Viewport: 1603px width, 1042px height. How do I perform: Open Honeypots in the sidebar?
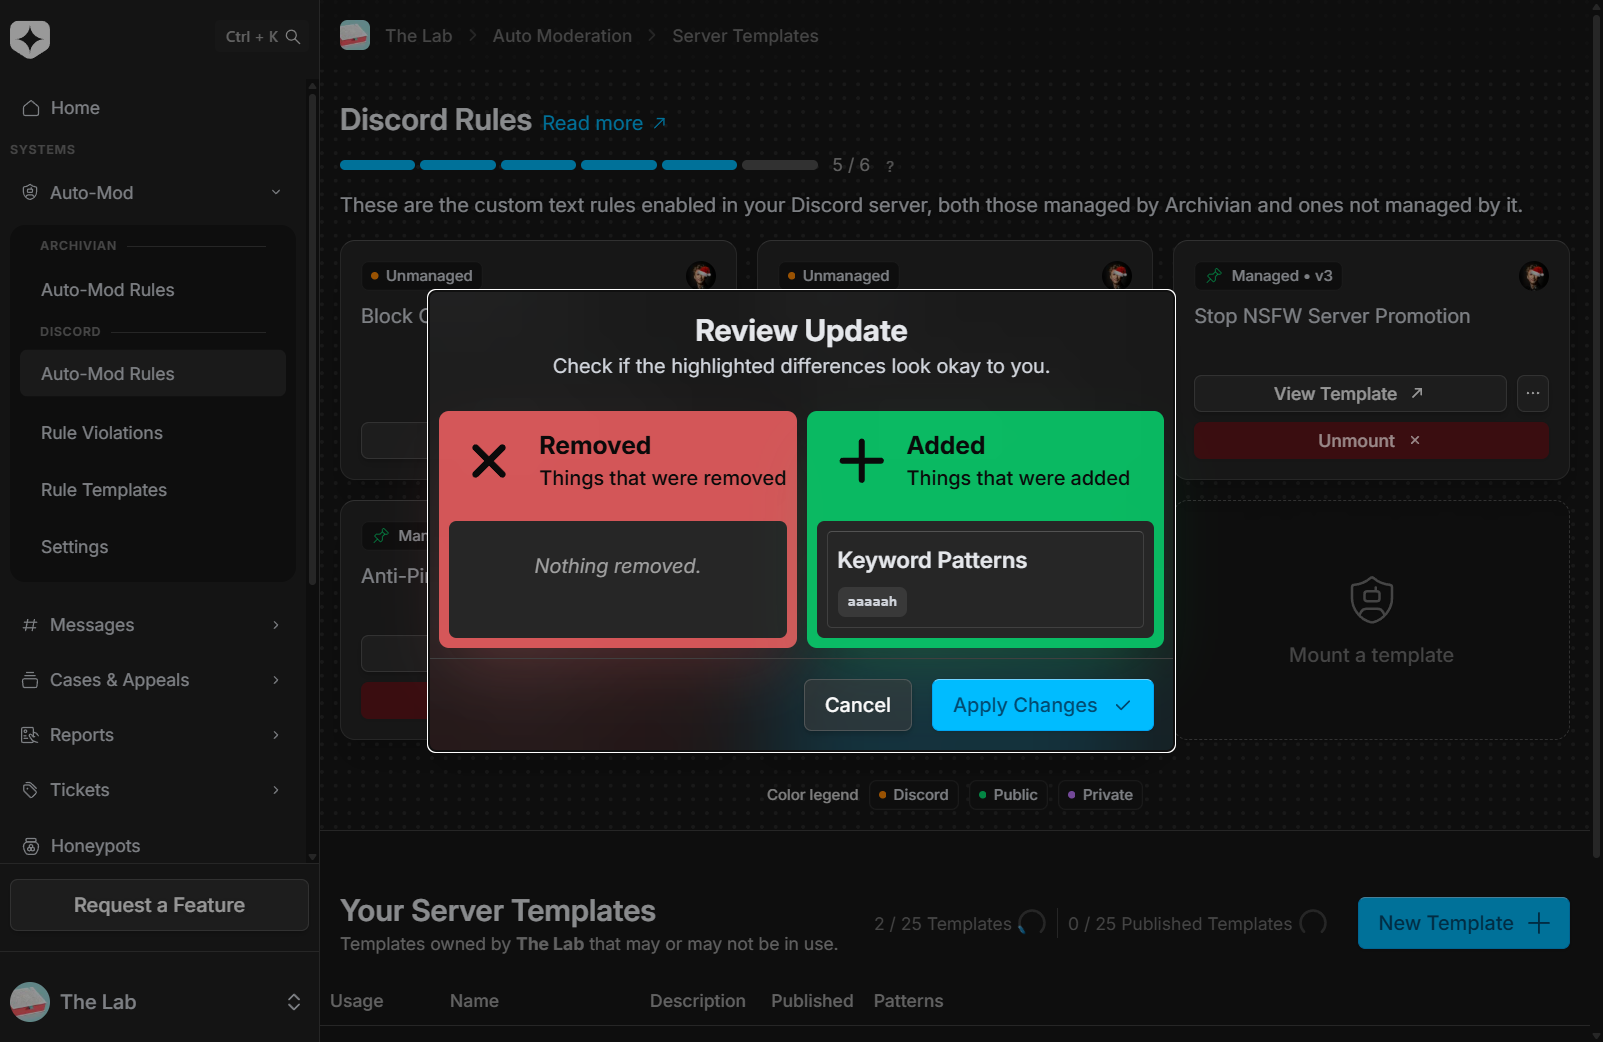95,846
